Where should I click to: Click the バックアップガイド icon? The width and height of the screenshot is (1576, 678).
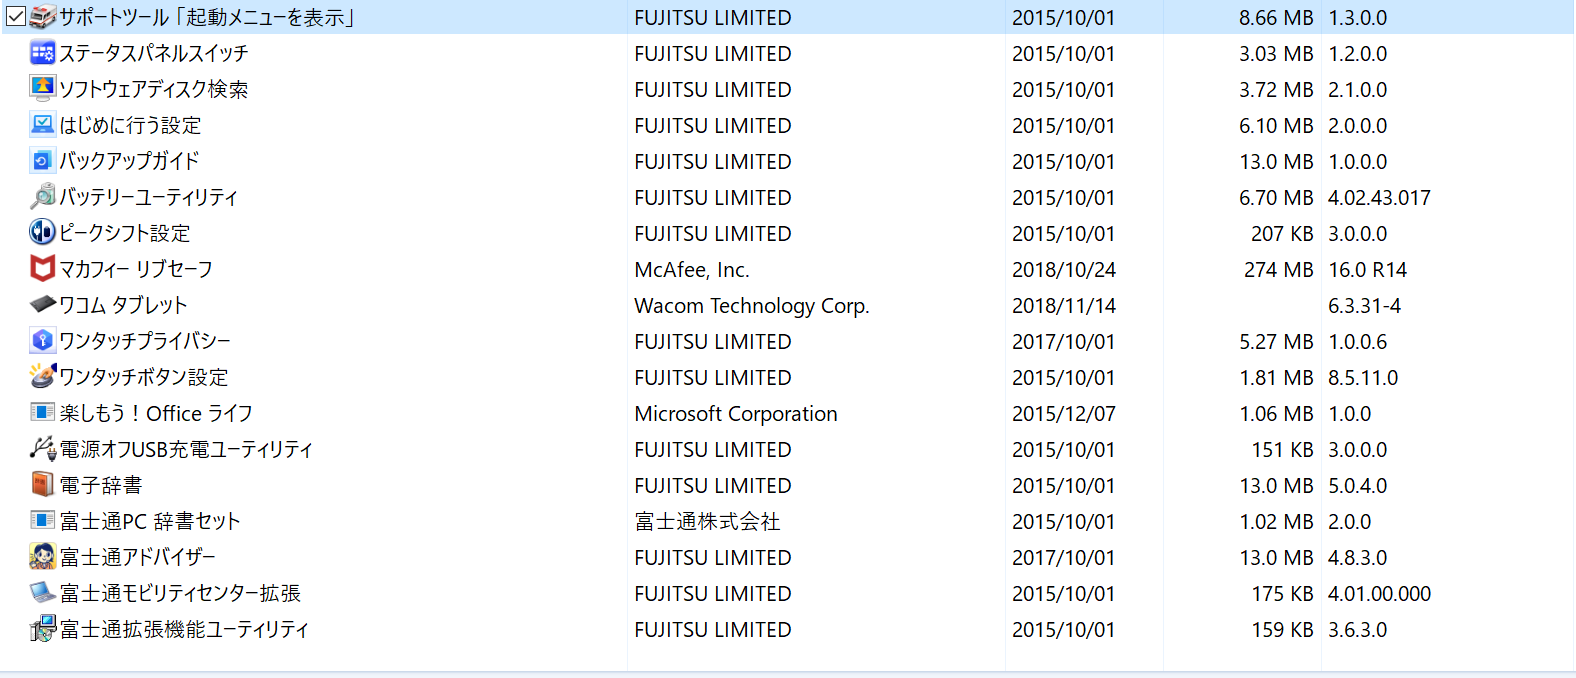tap(42, 161)
